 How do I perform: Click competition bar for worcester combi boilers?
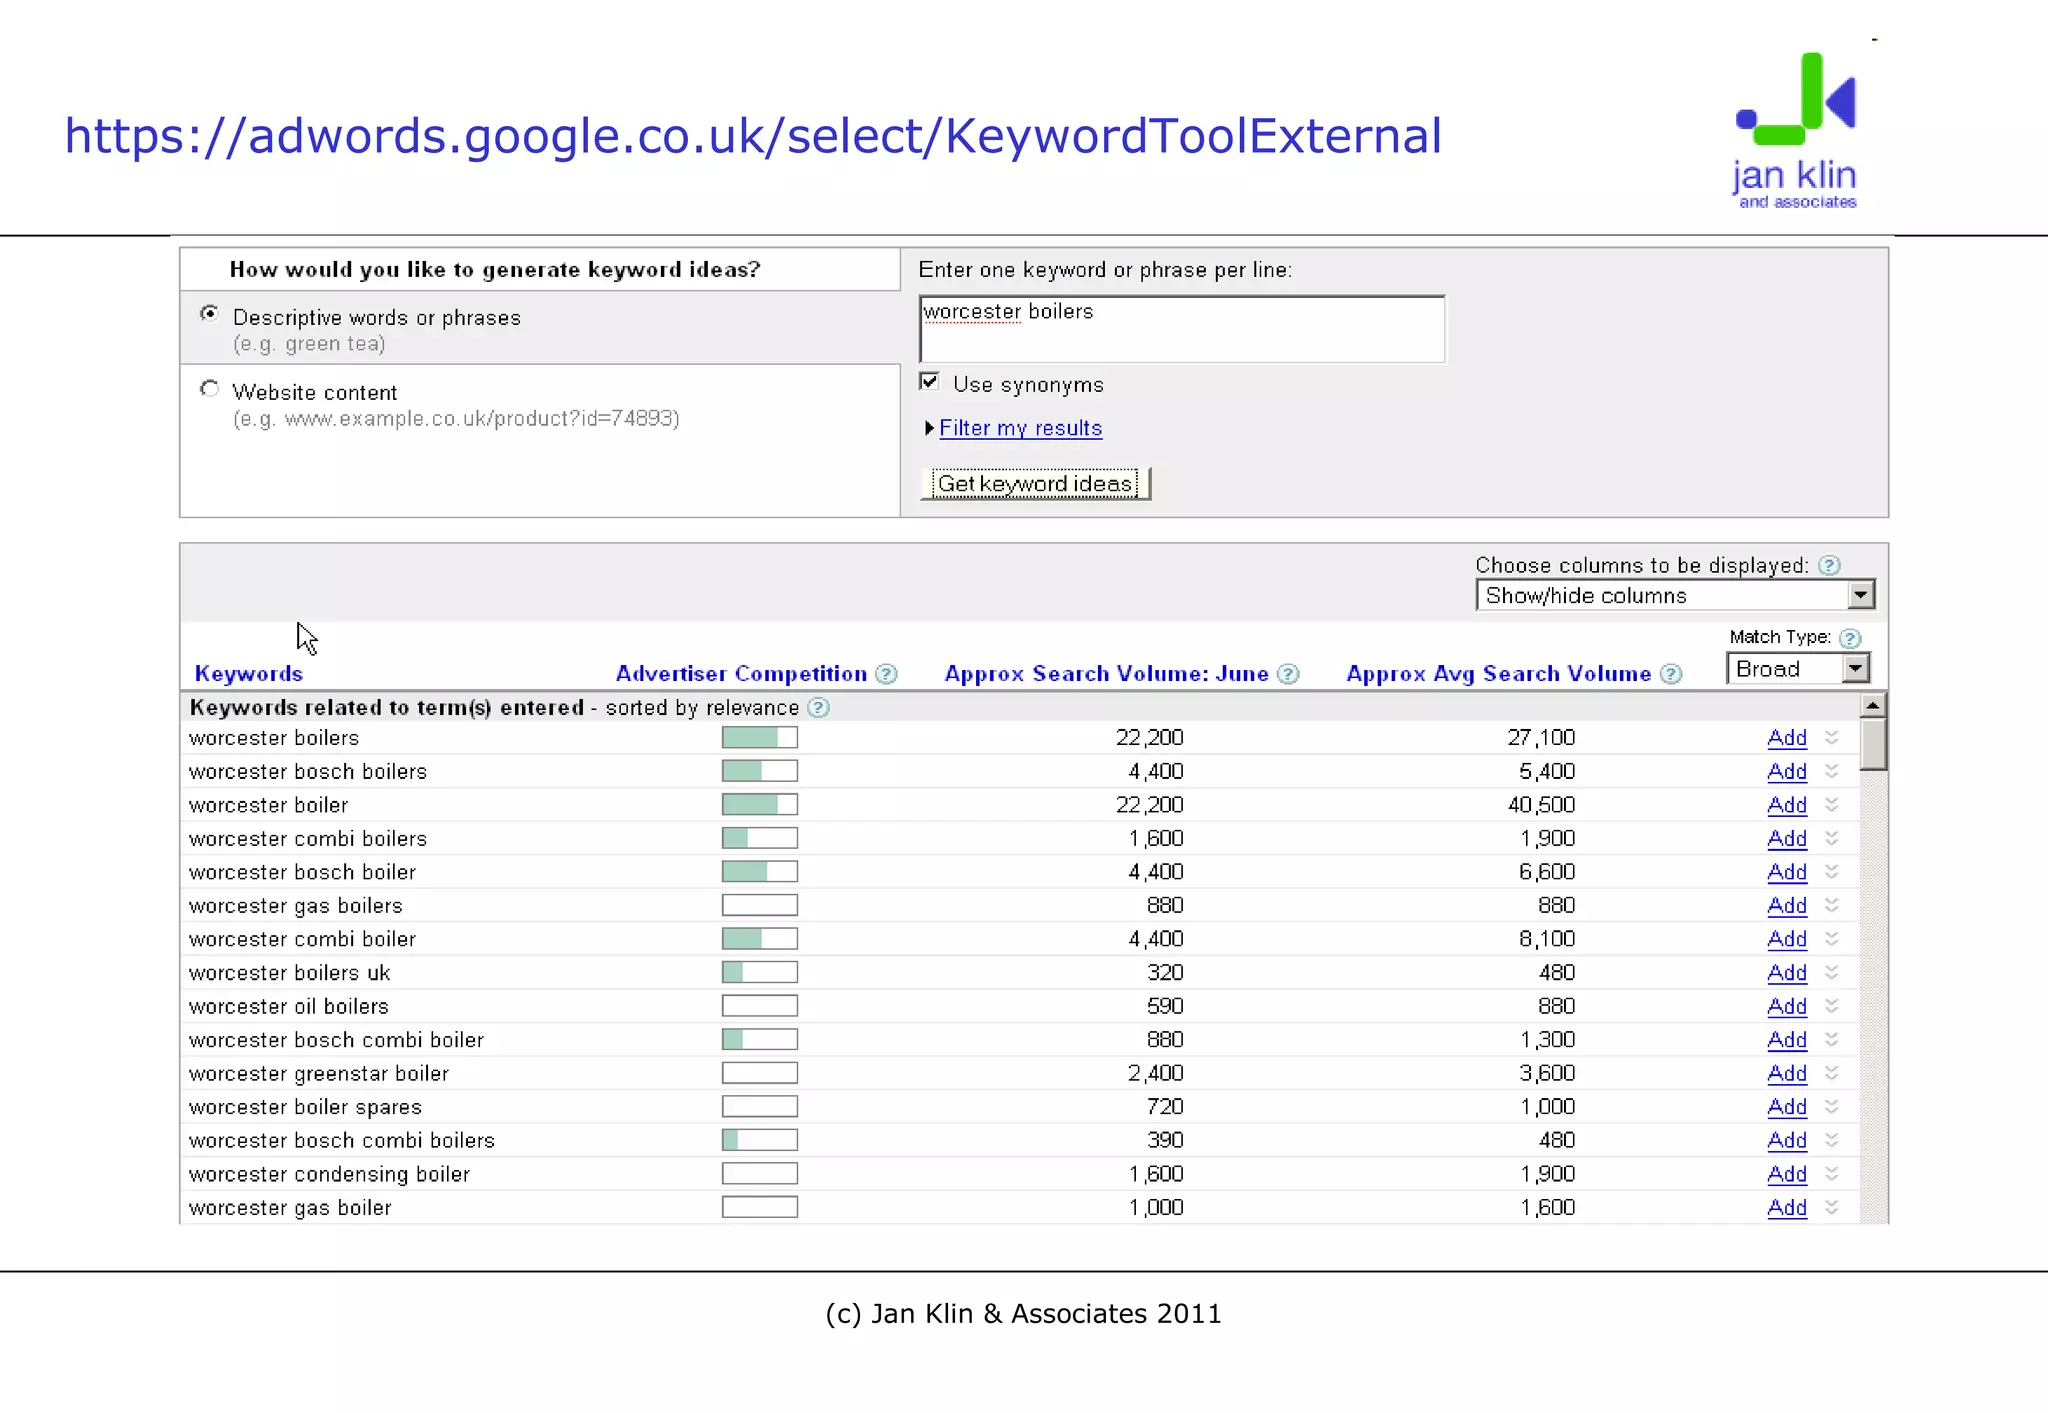click(760, 839)
